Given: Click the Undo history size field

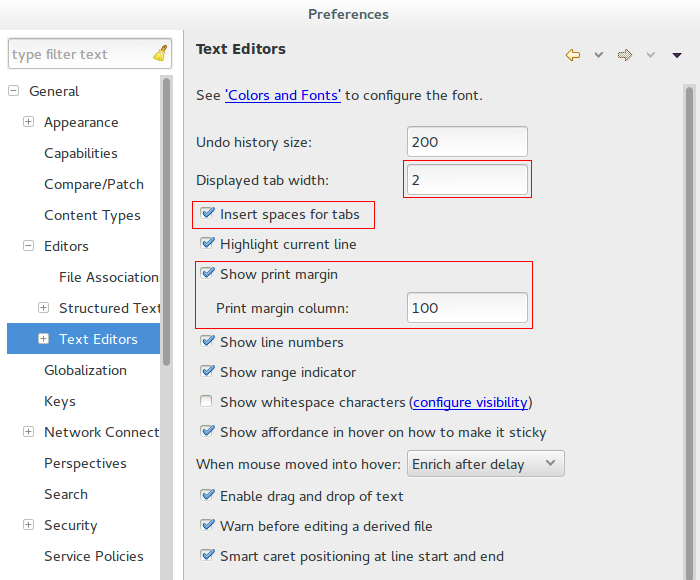Looking at the screenshot, I should pos(467,142).
